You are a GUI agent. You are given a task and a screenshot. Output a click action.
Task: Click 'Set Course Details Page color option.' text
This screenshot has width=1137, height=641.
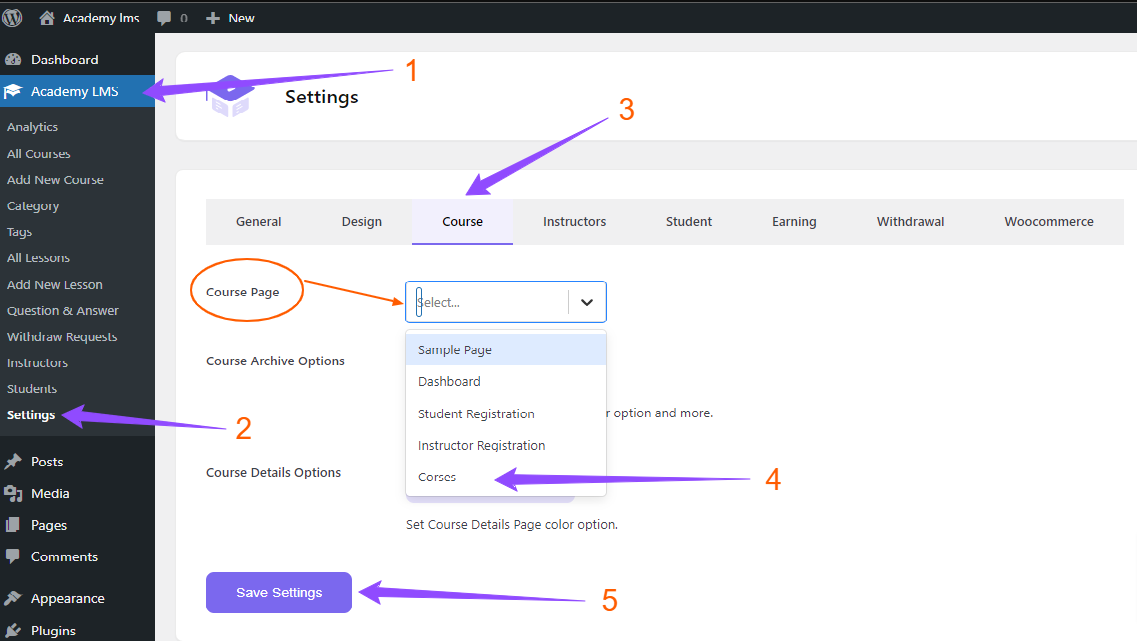point(512,524)
